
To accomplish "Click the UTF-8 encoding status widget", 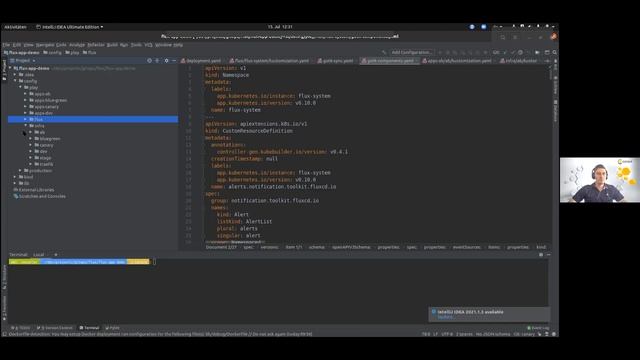I will (x=447, y=334).
